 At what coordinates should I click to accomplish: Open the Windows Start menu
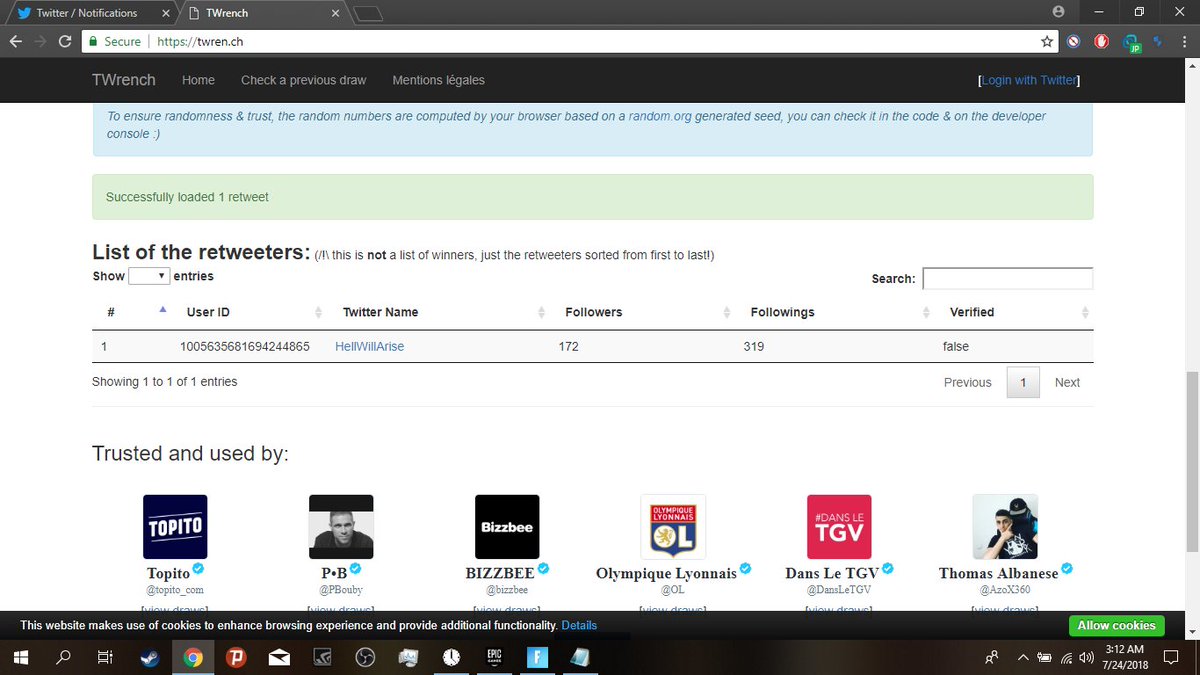click(x=22, y=657)
